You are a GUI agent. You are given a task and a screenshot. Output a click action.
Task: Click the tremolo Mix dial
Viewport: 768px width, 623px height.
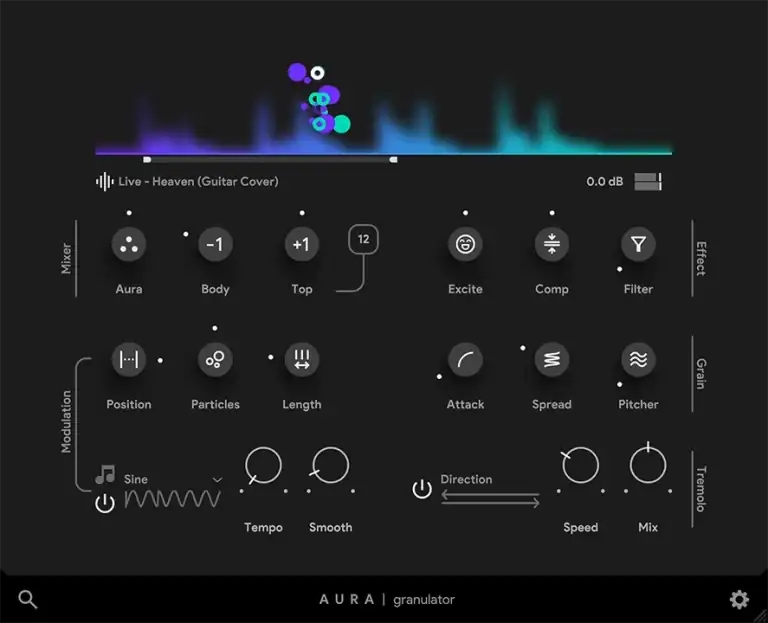[648, 464]
